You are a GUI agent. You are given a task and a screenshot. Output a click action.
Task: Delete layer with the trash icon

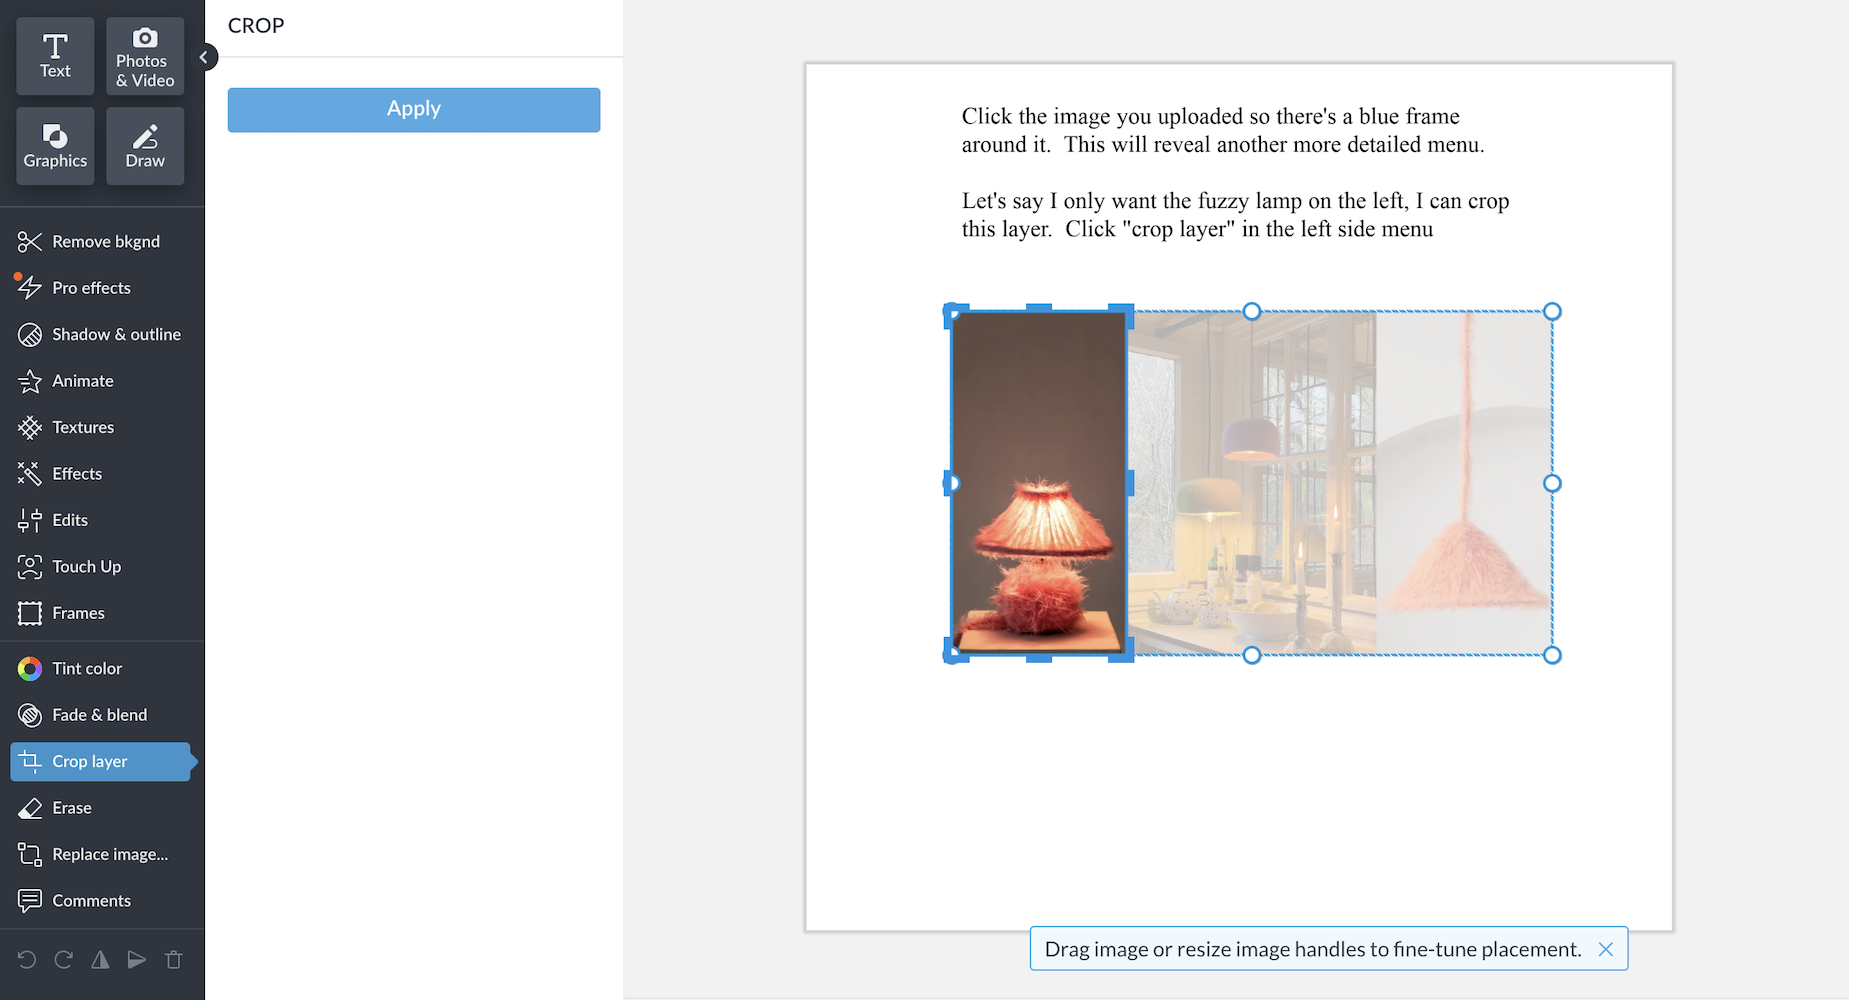coord(174,960)
